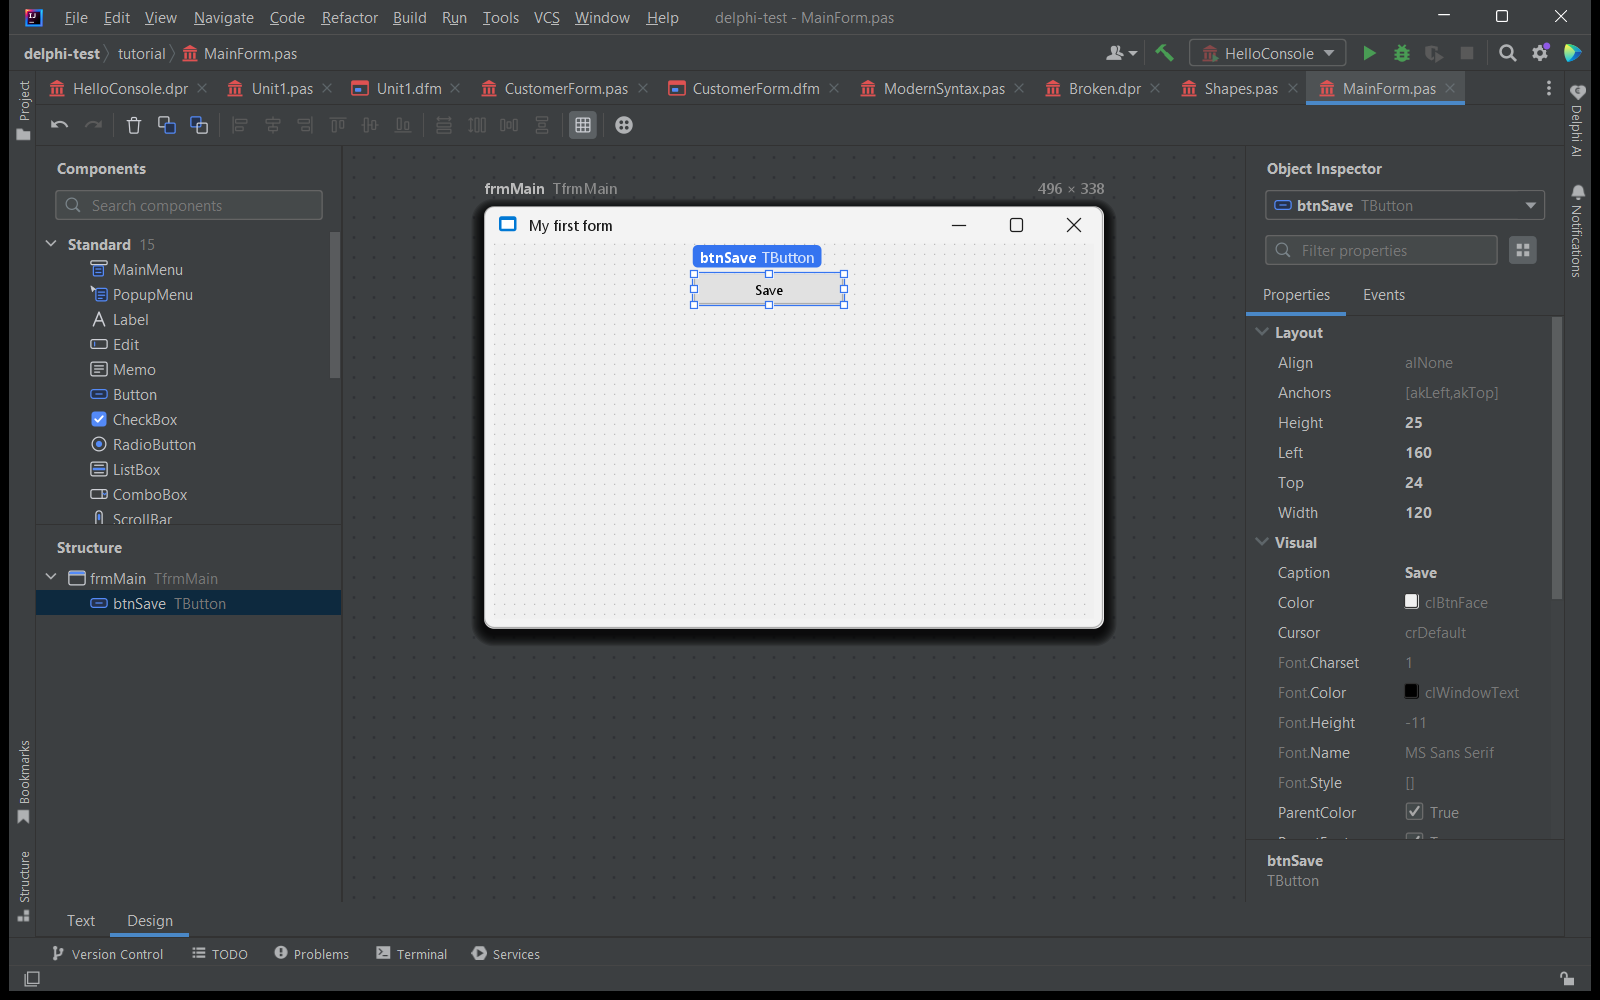1600x1000 pixels.
Task: Click the Filter properties field
Action: pos(1381,250)
